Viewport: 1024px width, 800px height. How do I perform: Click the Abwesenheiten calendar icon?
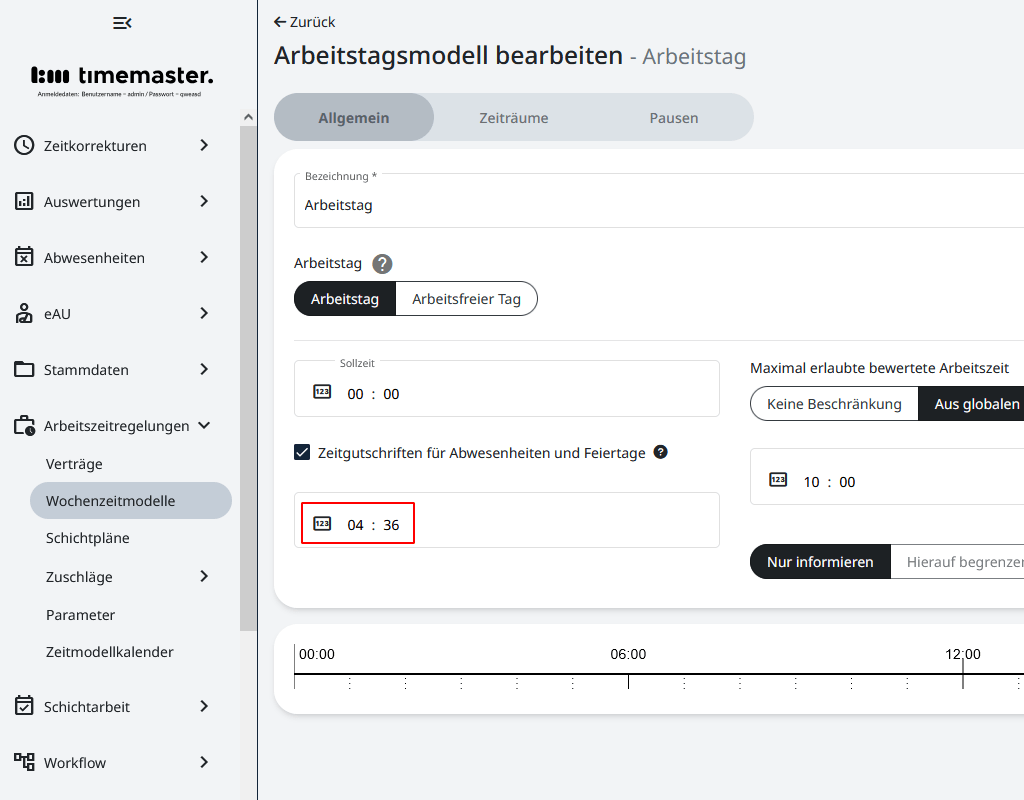(x=24, y=257)
